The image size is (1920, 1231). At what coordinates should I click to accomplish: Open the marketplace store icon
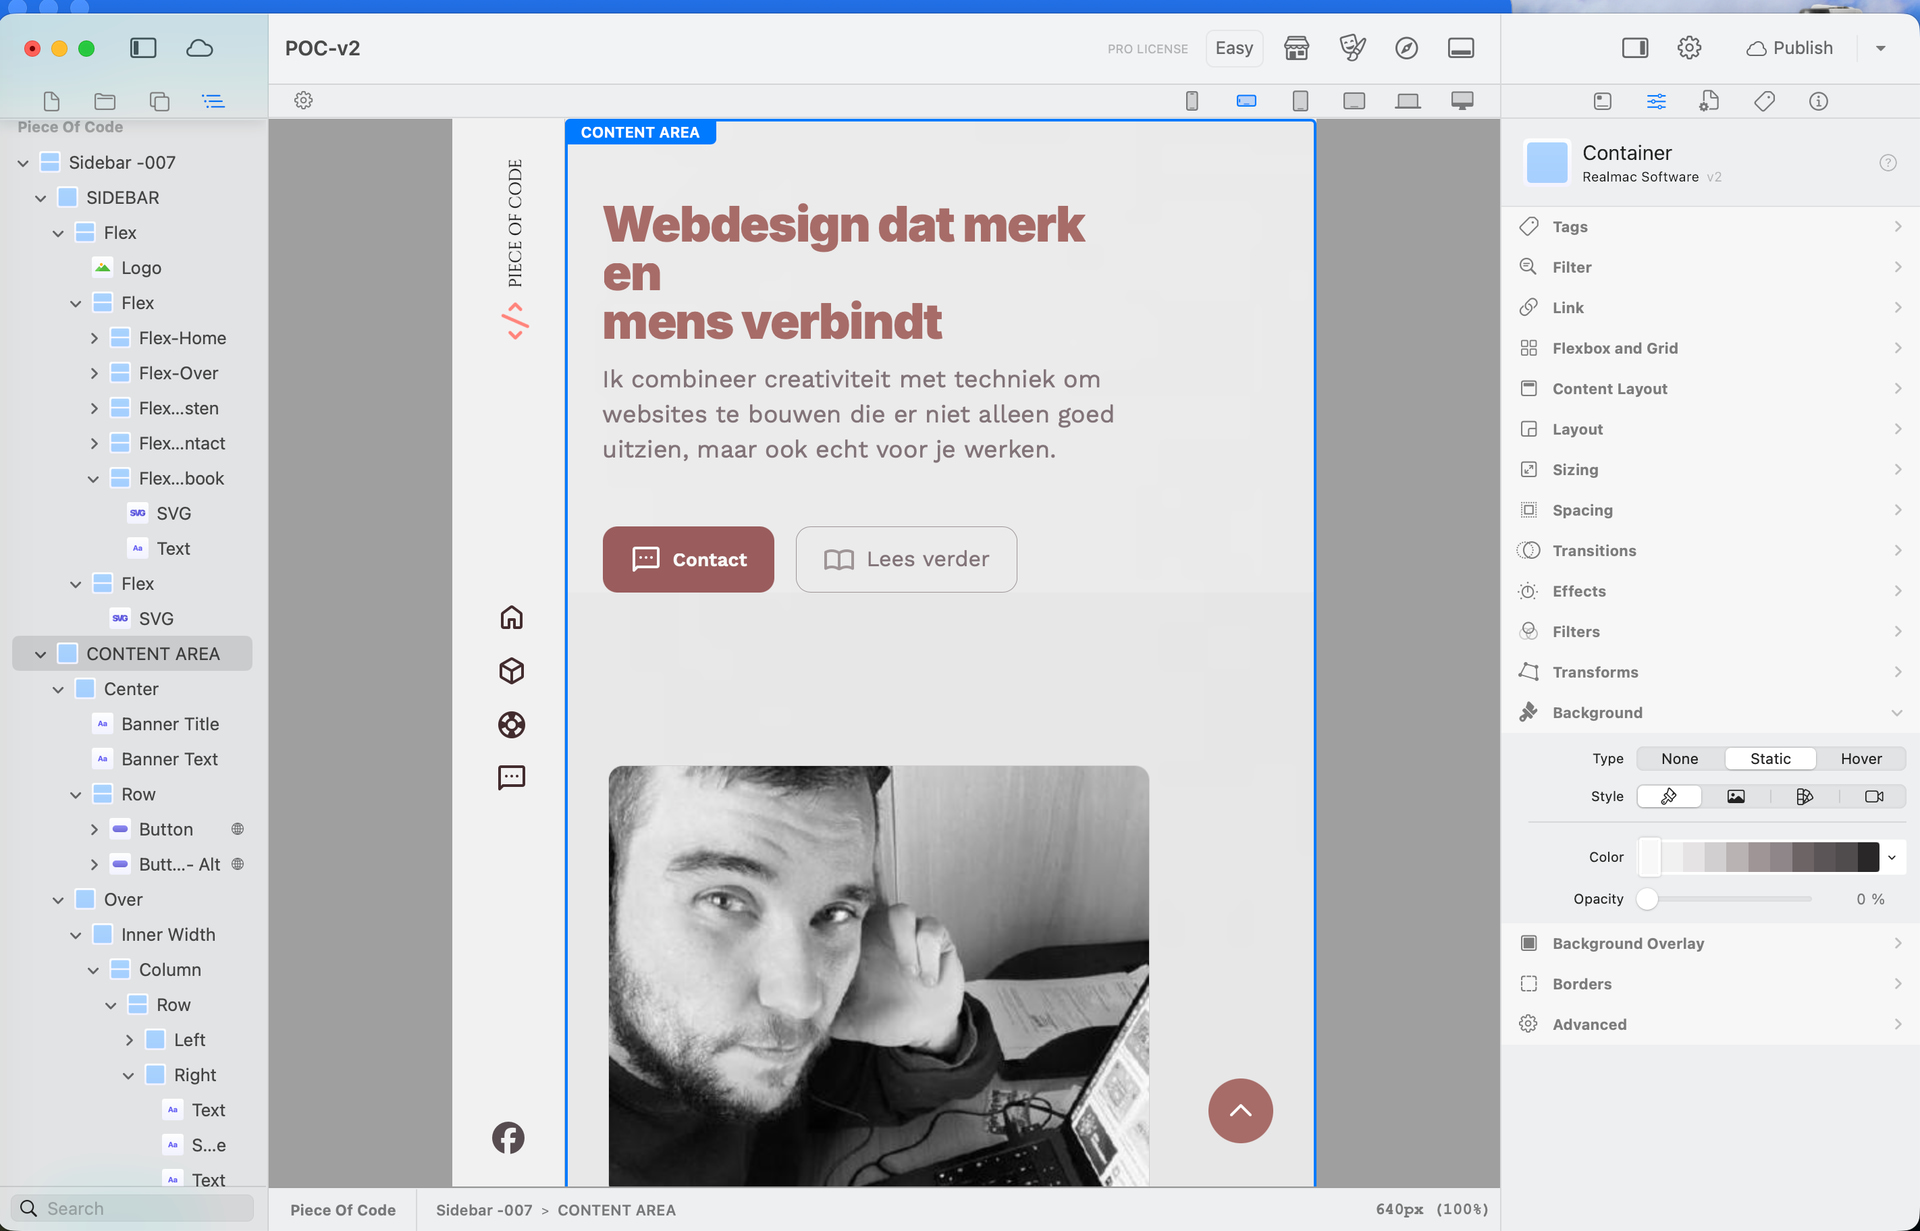click(x=1296, y=48)
